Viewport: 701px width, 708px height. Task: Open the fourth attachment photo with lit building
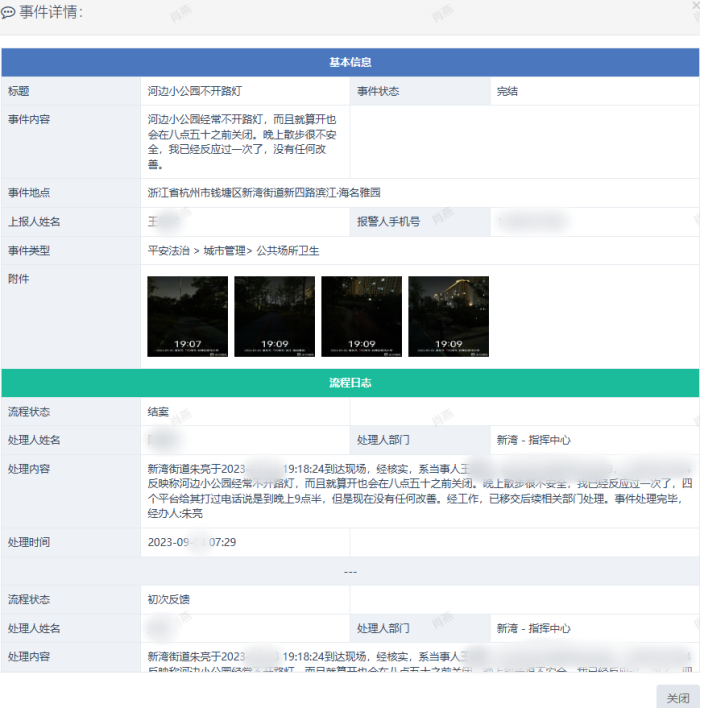(x=448, y=317)
